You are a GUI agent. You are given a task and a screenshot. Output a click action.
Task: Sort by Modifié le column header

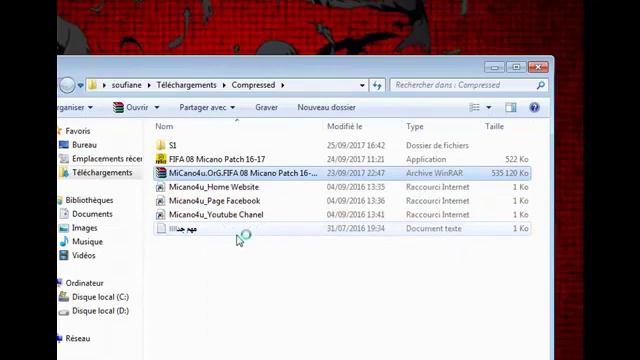[344, 127]
